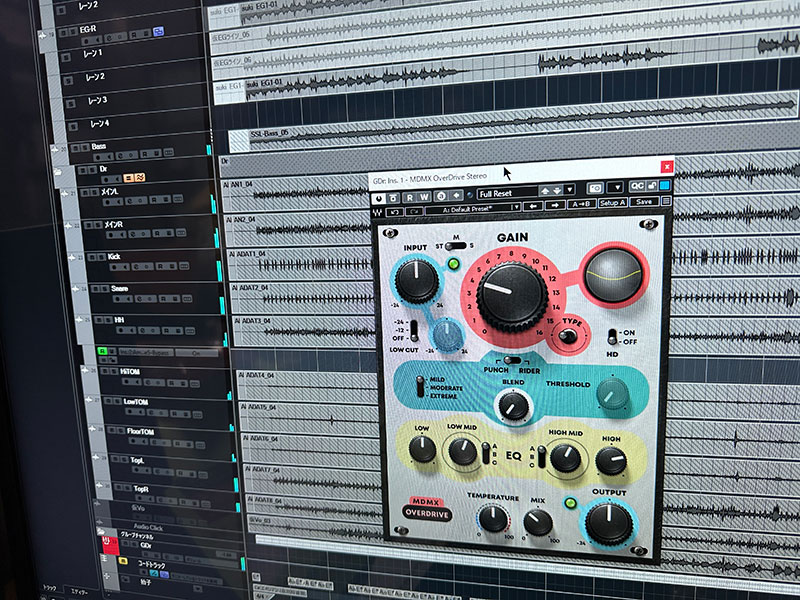Click the Setup A button
The image size is (800, 600).
click(612, 203)
